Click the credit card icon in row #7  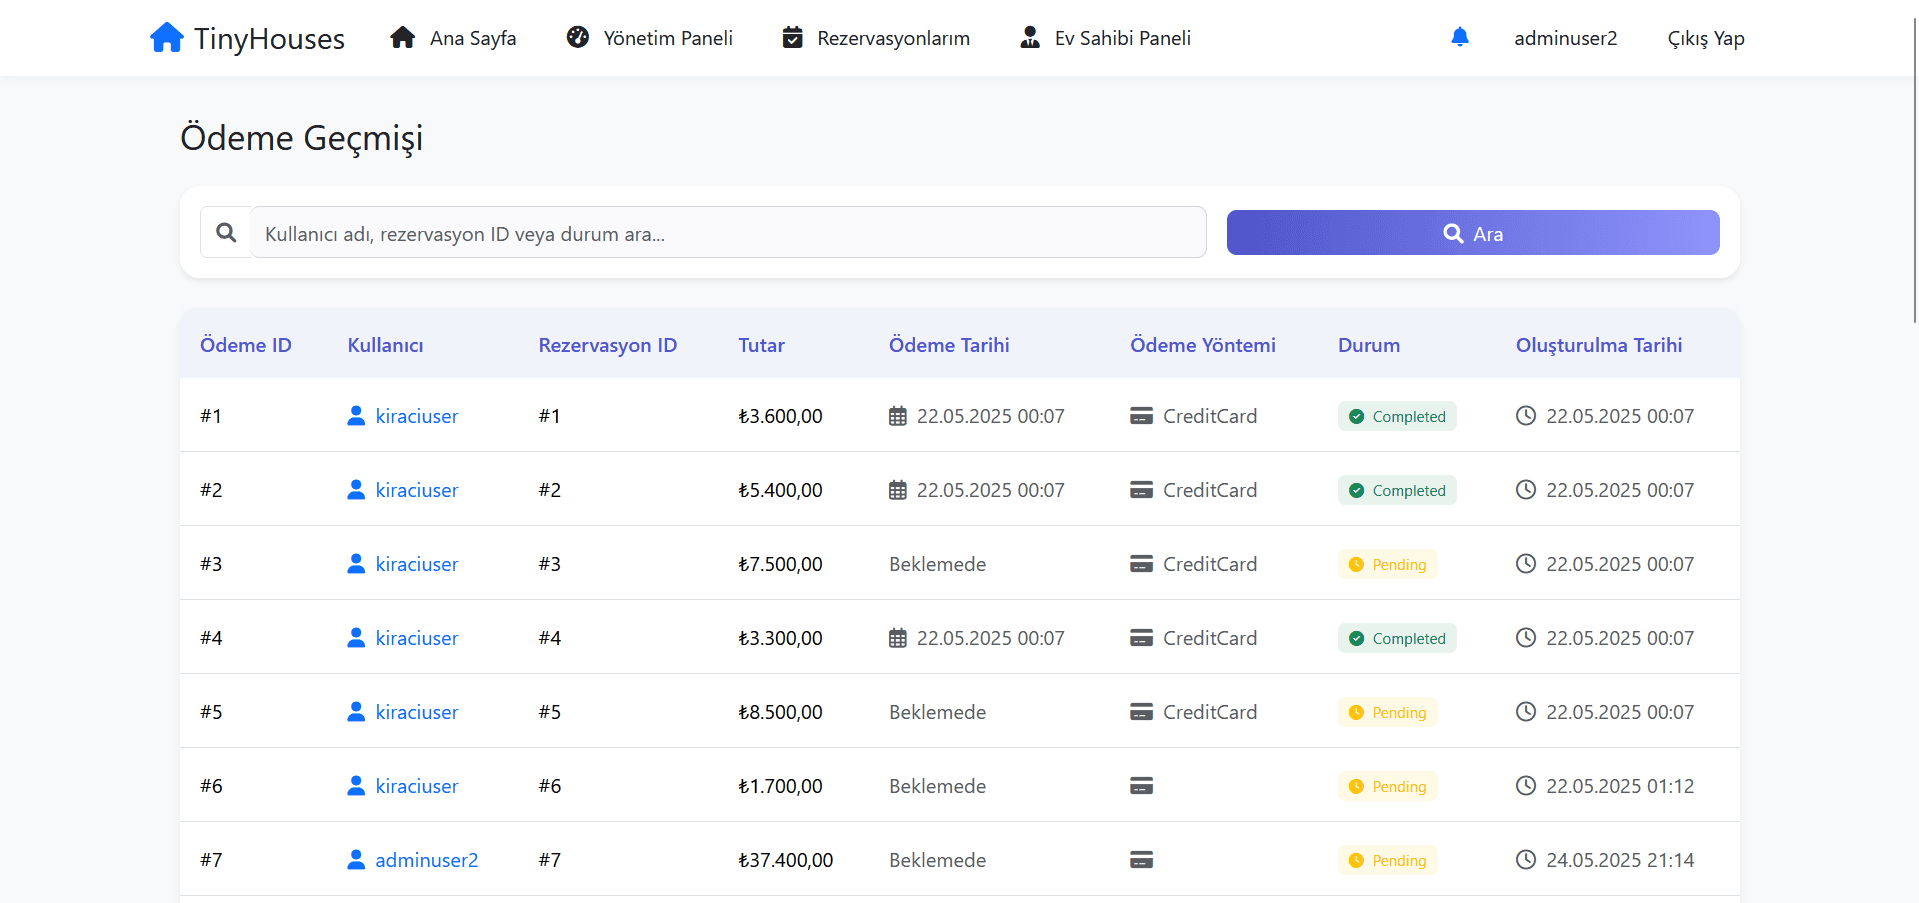pos(1141,860)
